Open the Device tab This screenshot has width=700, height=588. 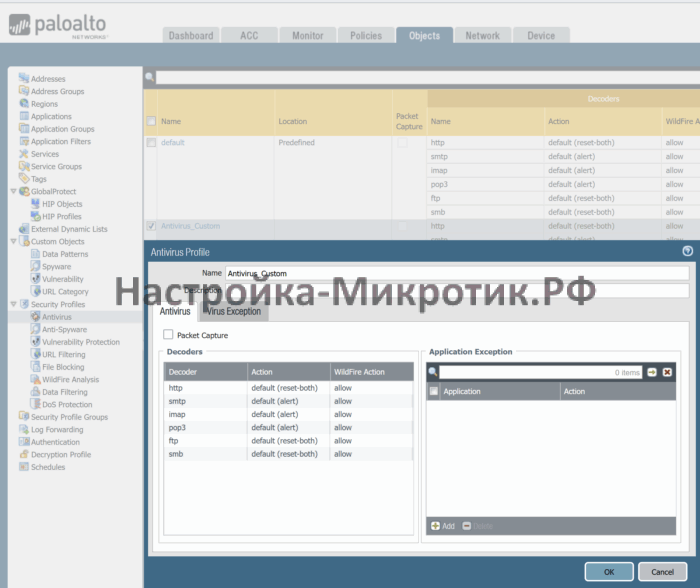pos(541,35)
